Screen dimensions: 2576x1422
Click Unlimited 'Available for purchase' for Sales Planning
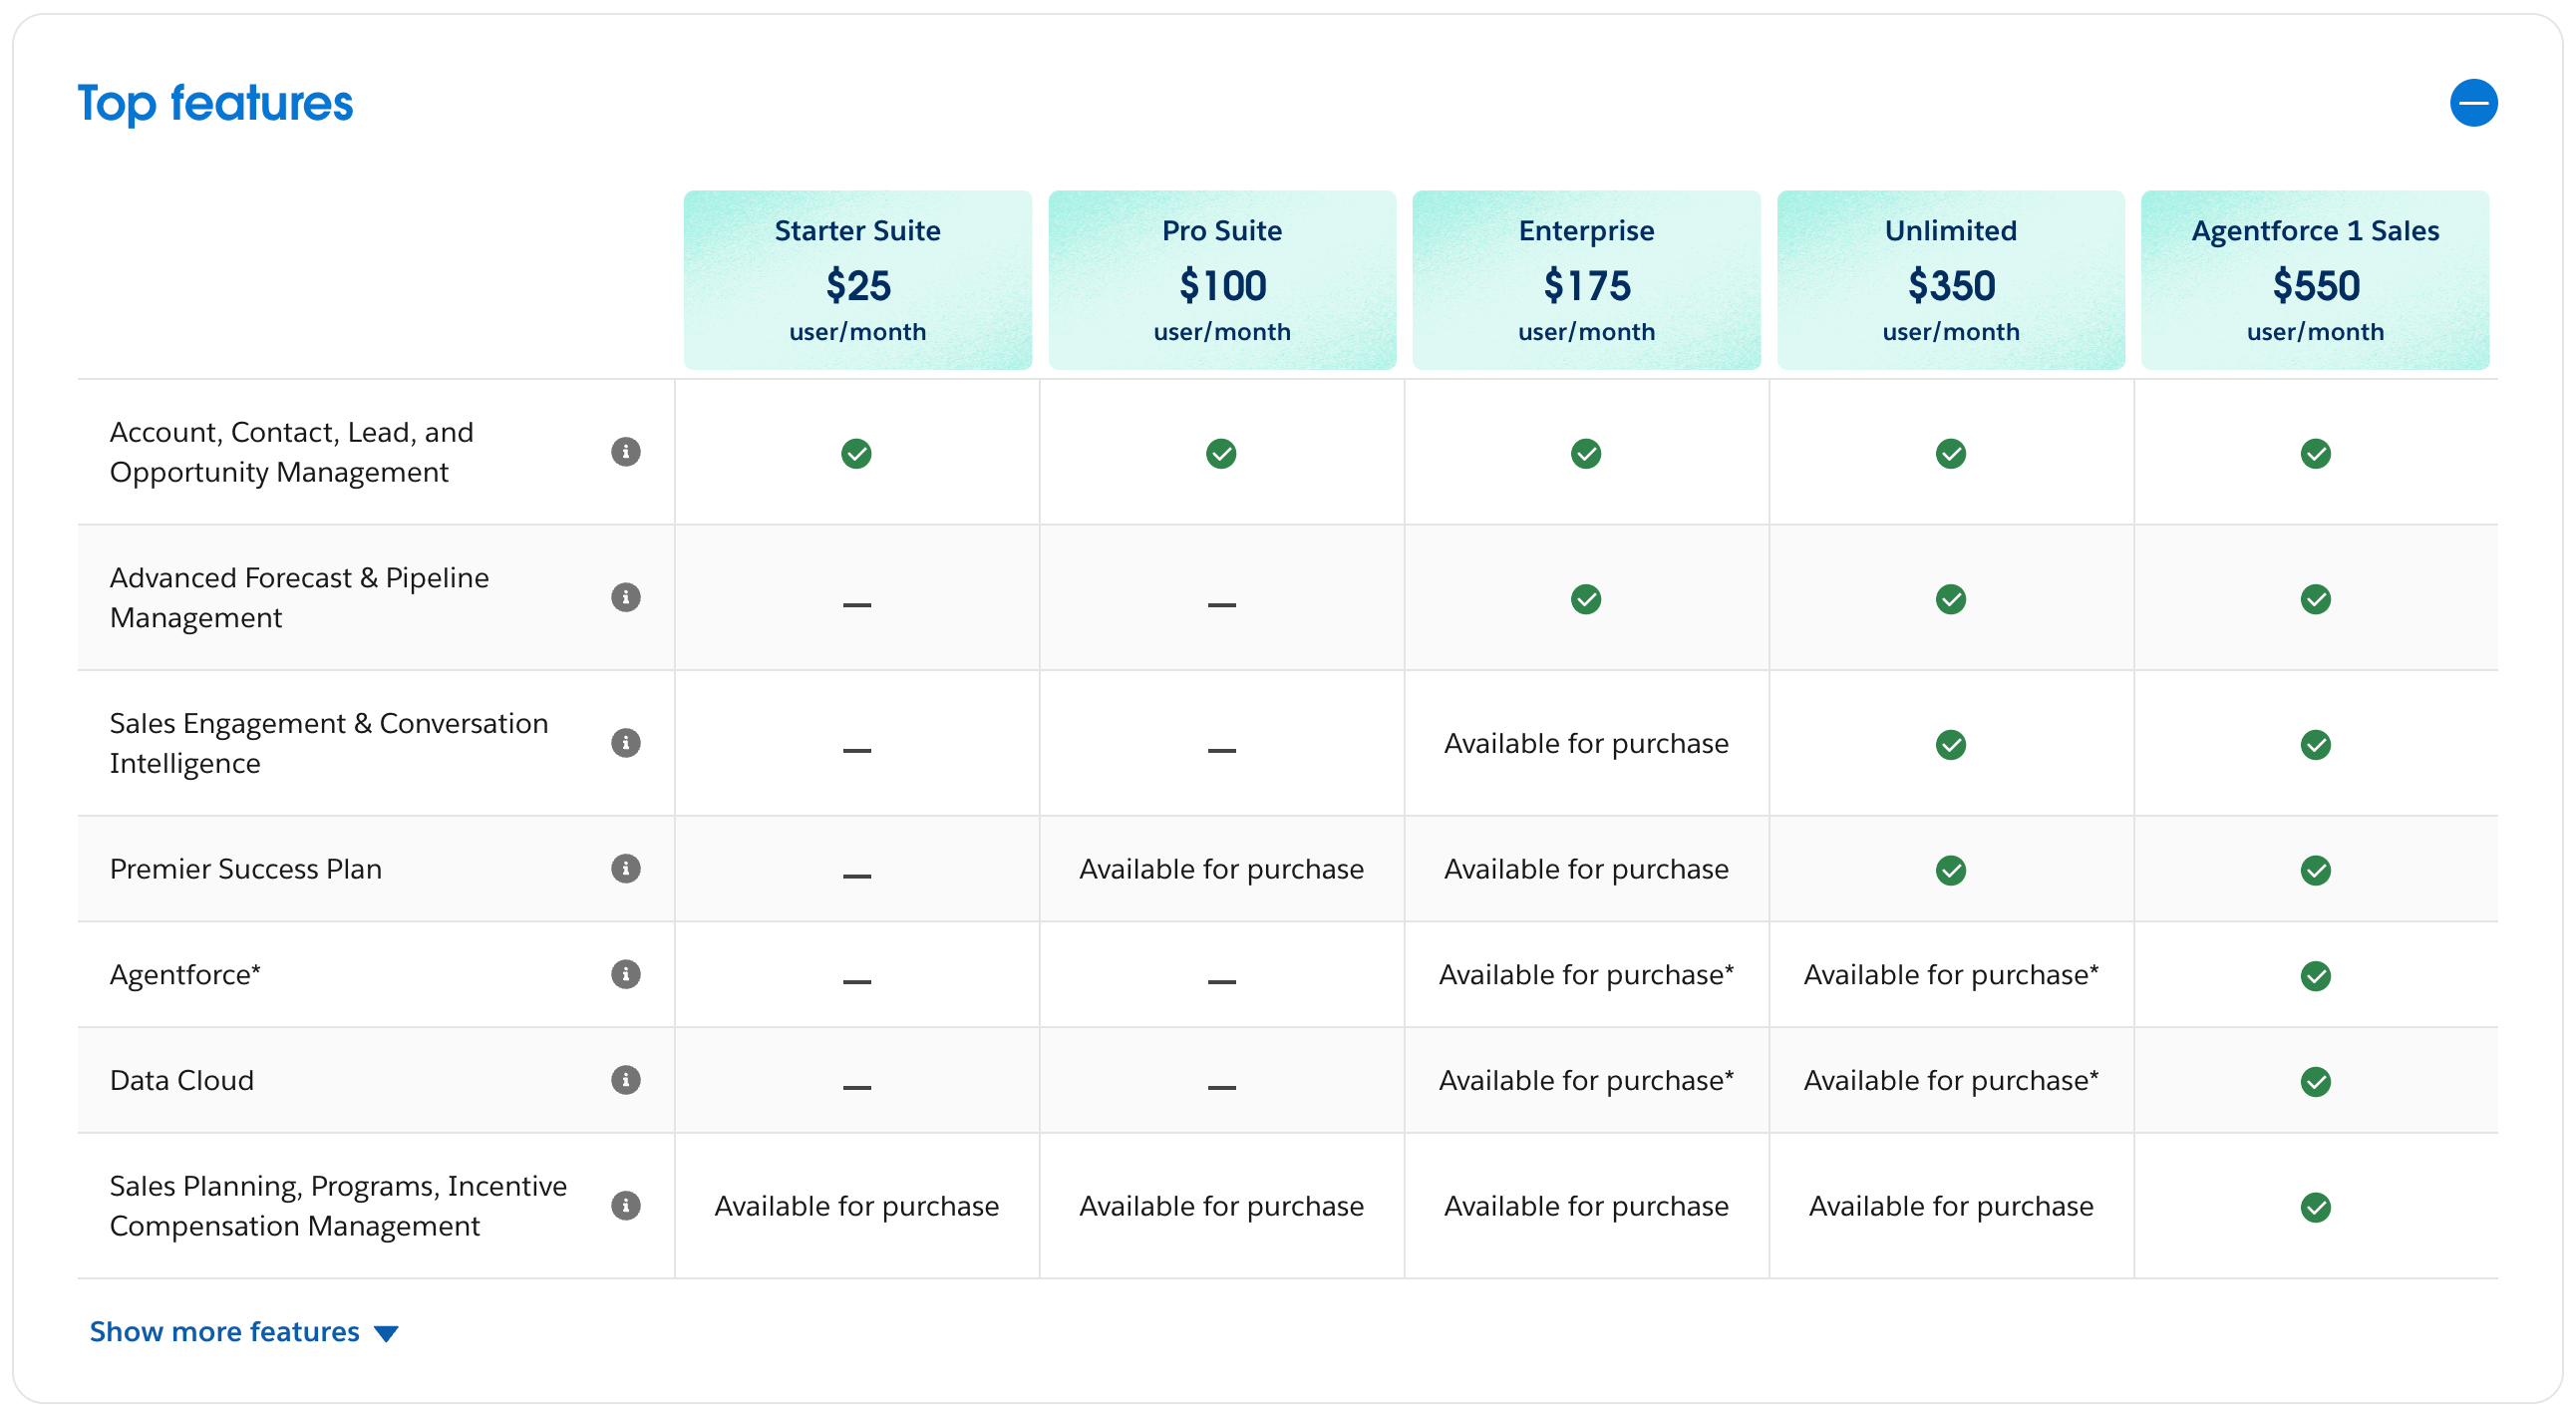pos(1951,1206)
